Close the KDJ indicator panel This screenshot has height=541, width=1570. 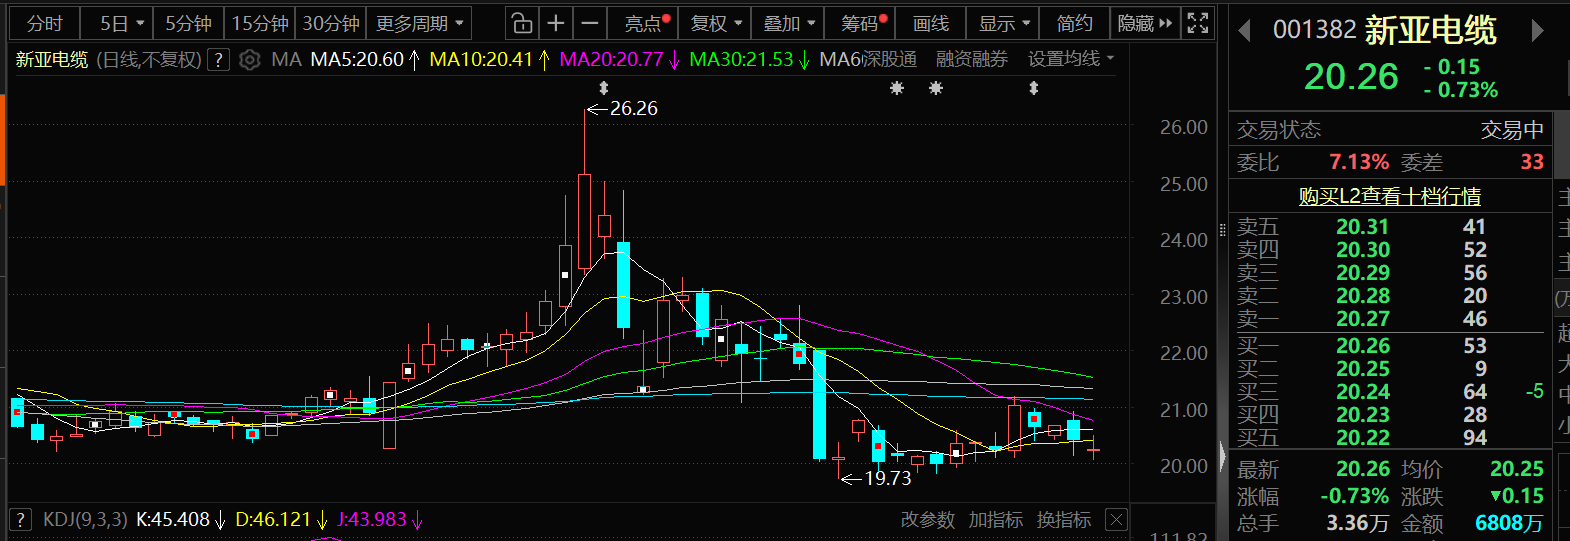1116,520
